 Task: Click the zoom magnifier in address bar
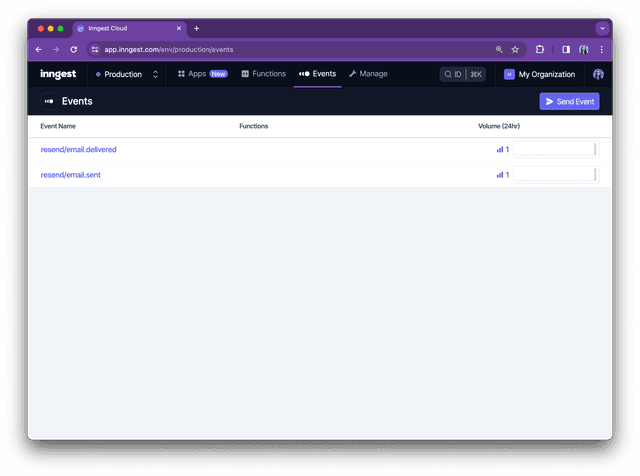click(499, 49)
